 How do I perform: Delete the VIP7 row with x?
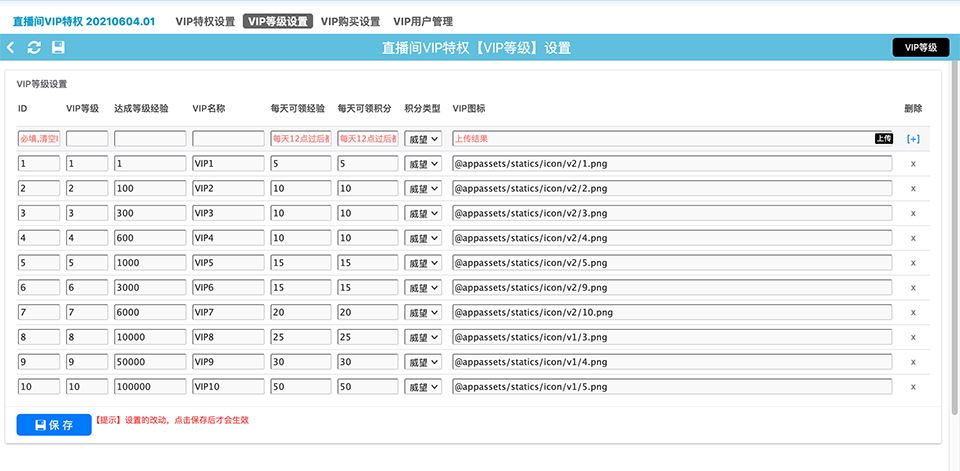[912, 312]
